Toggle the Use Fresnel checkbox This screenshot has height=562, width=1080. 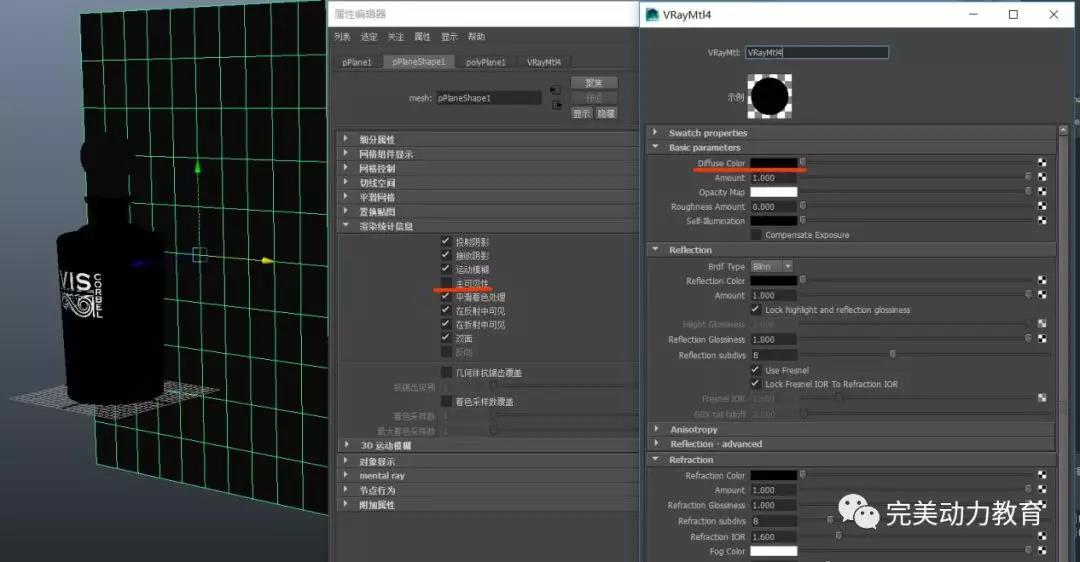756,370
